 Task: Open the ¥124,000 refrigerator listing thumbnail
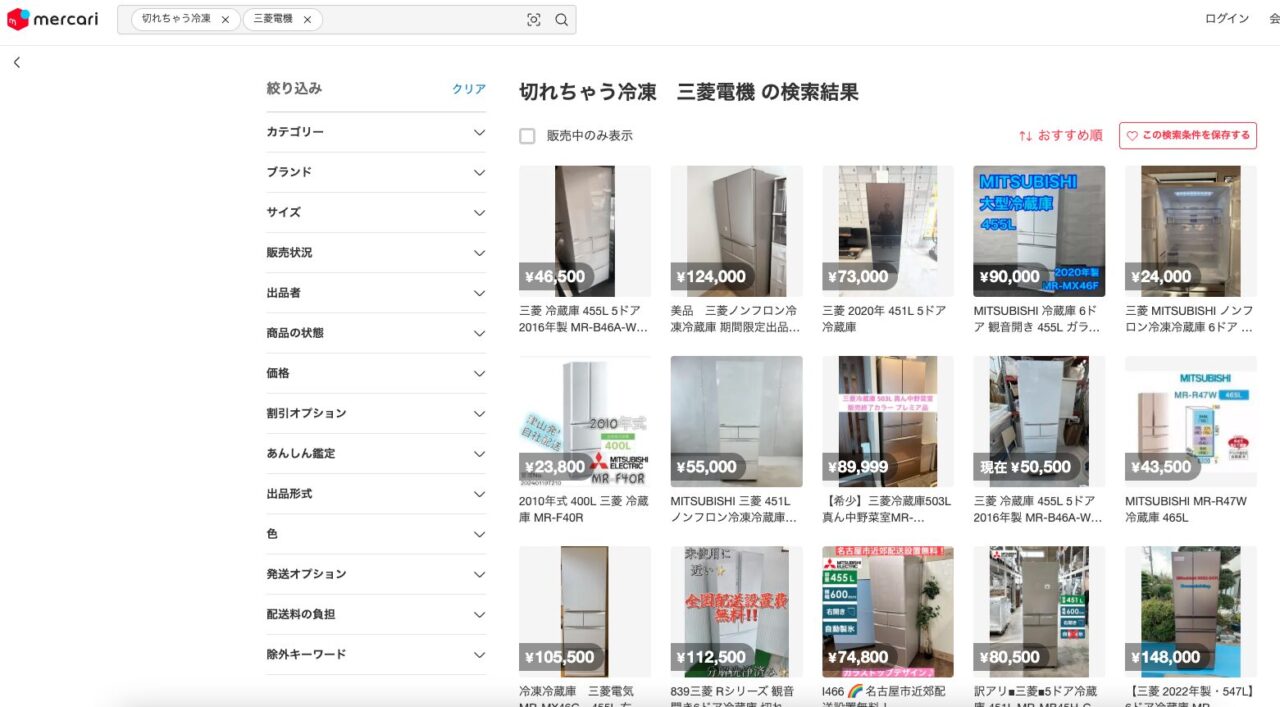[736, 231]
